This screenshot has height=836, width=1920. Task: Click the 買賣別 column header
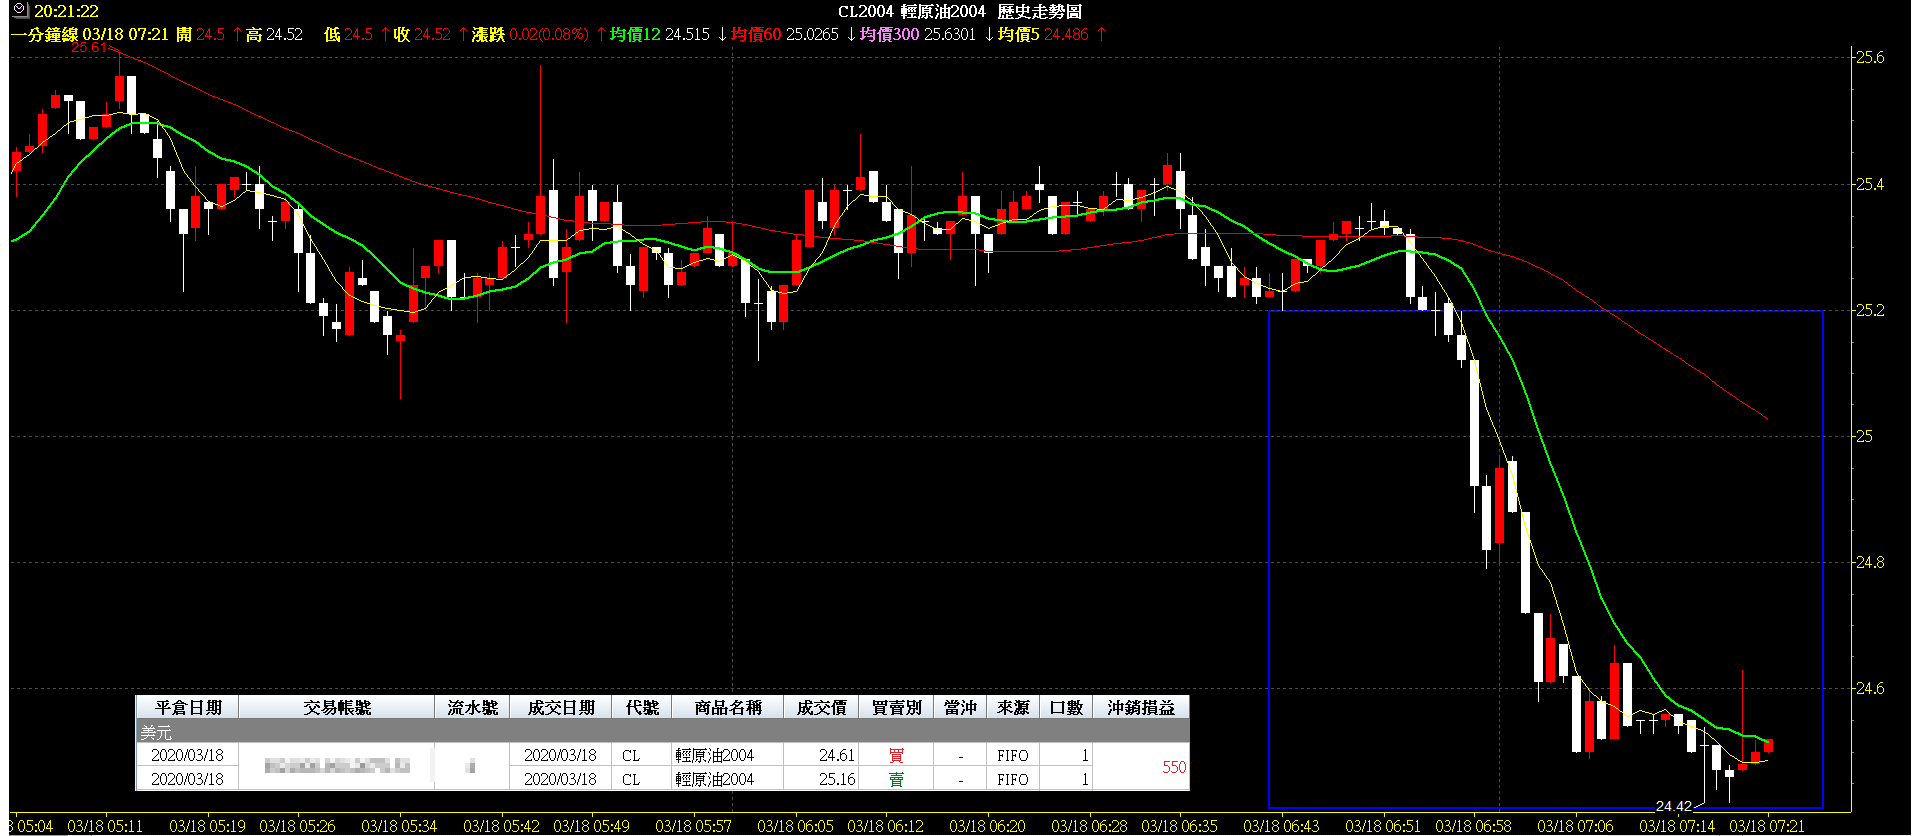tap(896, 707)
